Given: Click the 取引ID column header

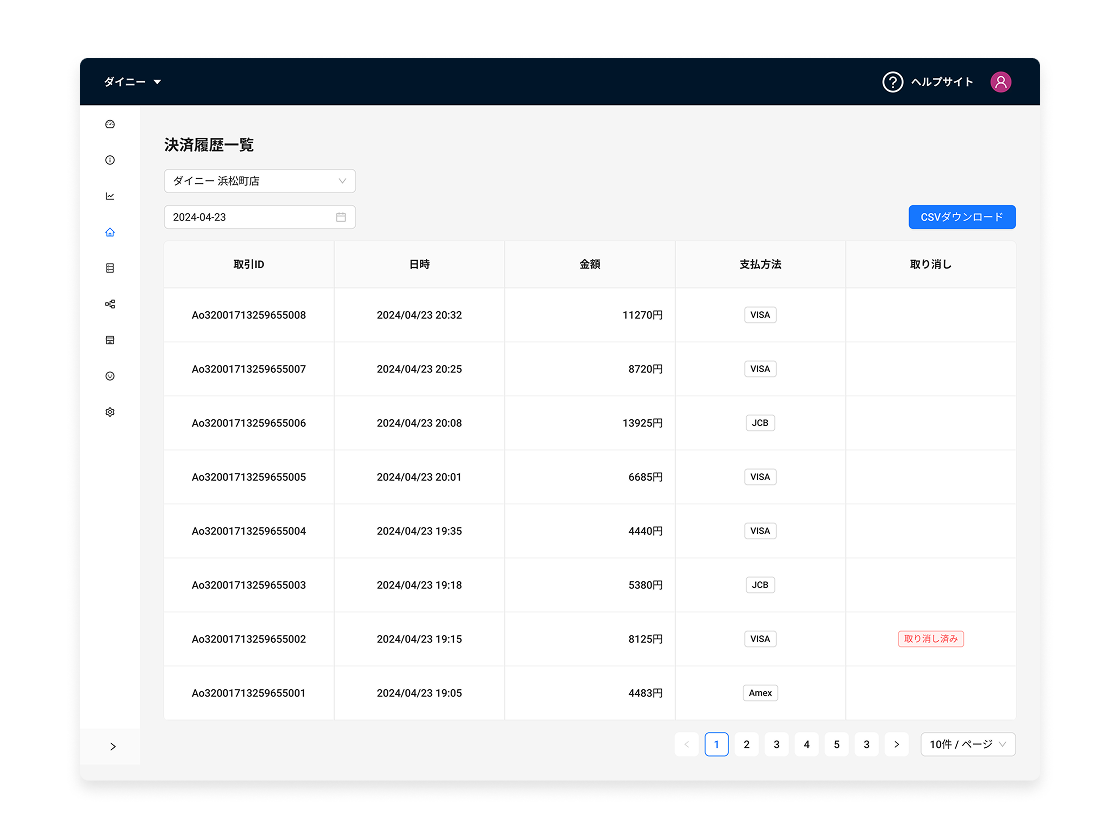Looking at the screenshot, I should (249, 264).
